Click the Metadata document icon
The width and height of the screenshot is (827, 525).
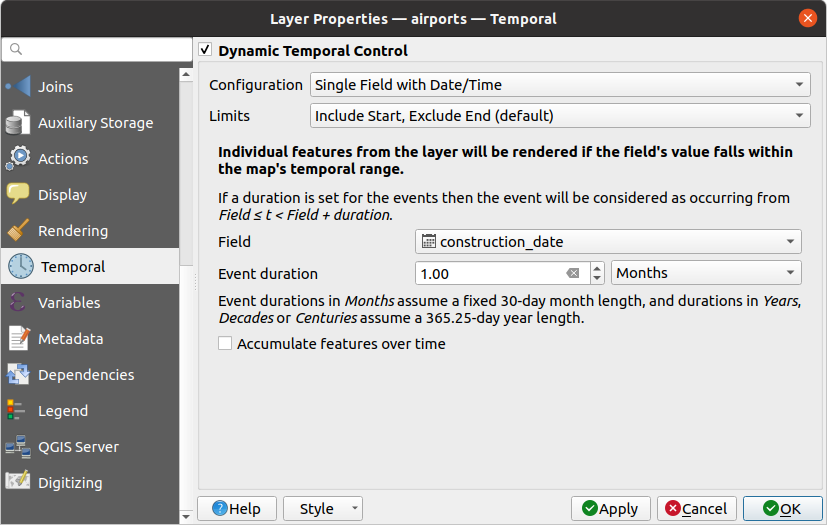pos(19,339)
